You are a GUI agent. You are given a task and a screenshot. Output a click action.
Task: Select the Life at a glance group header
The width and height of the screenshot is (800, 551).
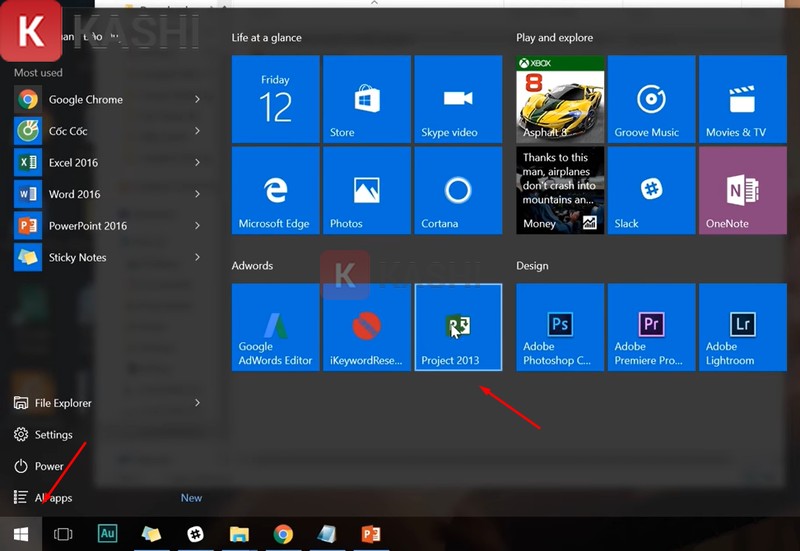266,38
